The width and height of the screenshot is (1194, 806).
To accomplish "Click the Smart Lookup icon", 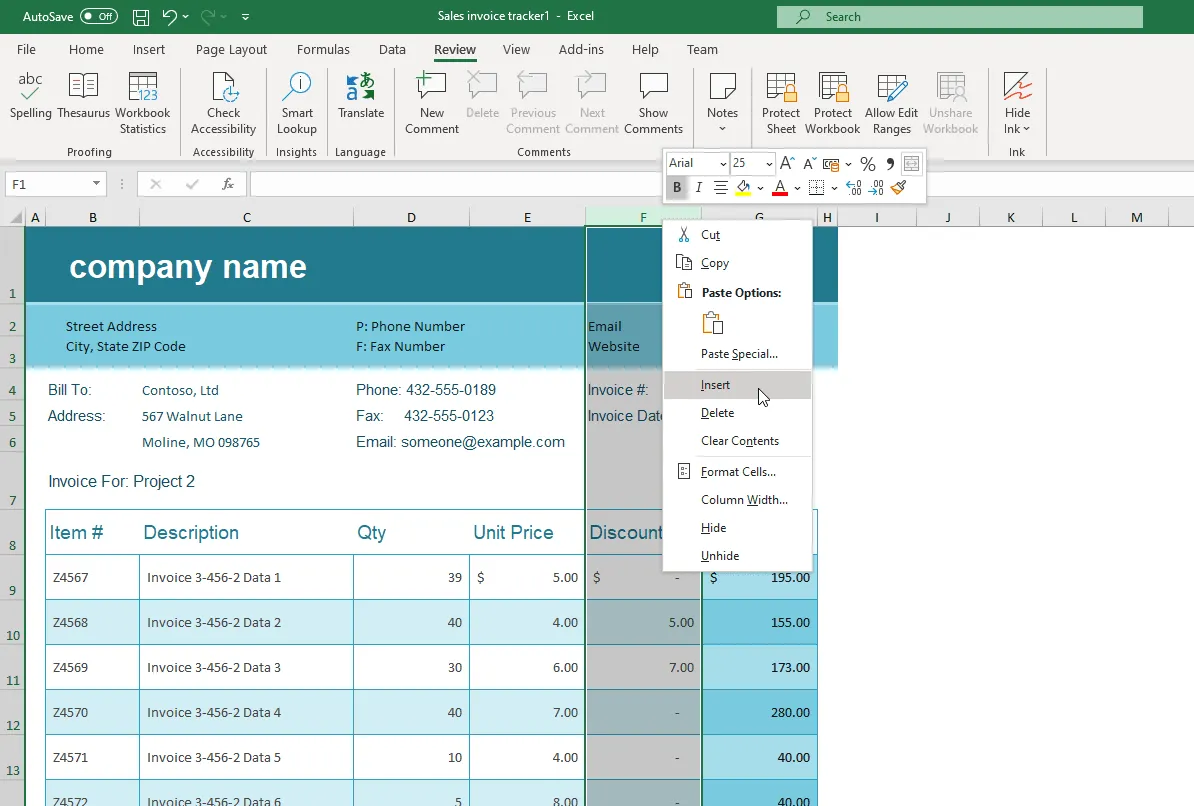I will tap(297, 102).
